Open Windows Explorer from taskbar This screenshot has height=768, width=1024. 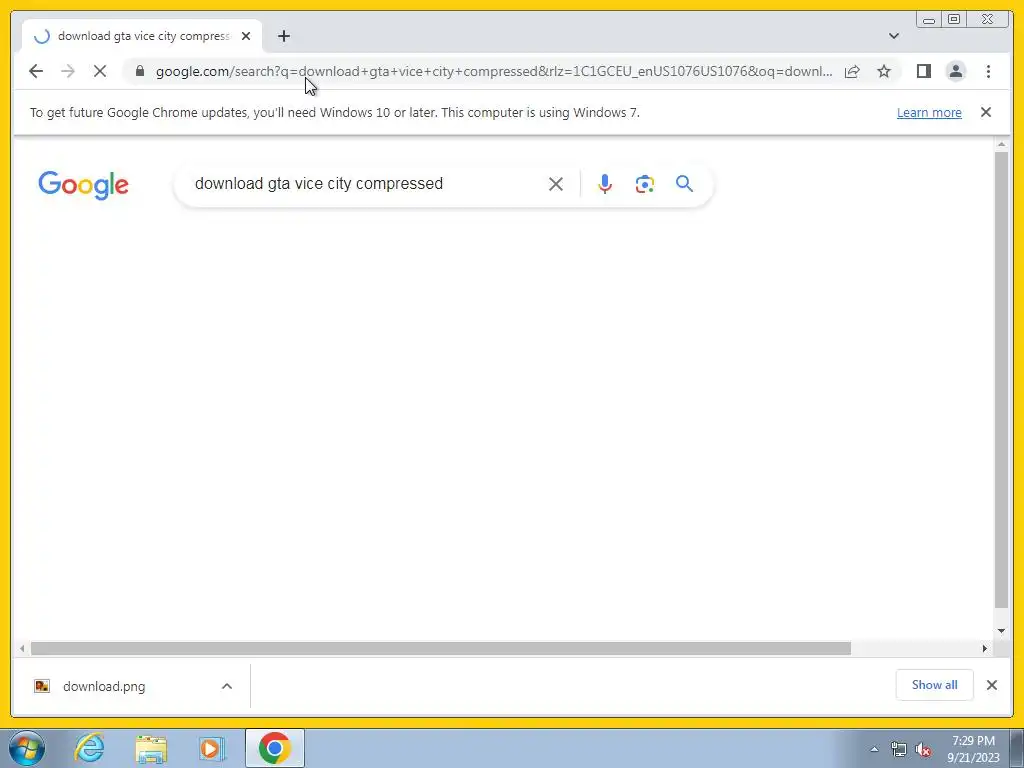151,748
